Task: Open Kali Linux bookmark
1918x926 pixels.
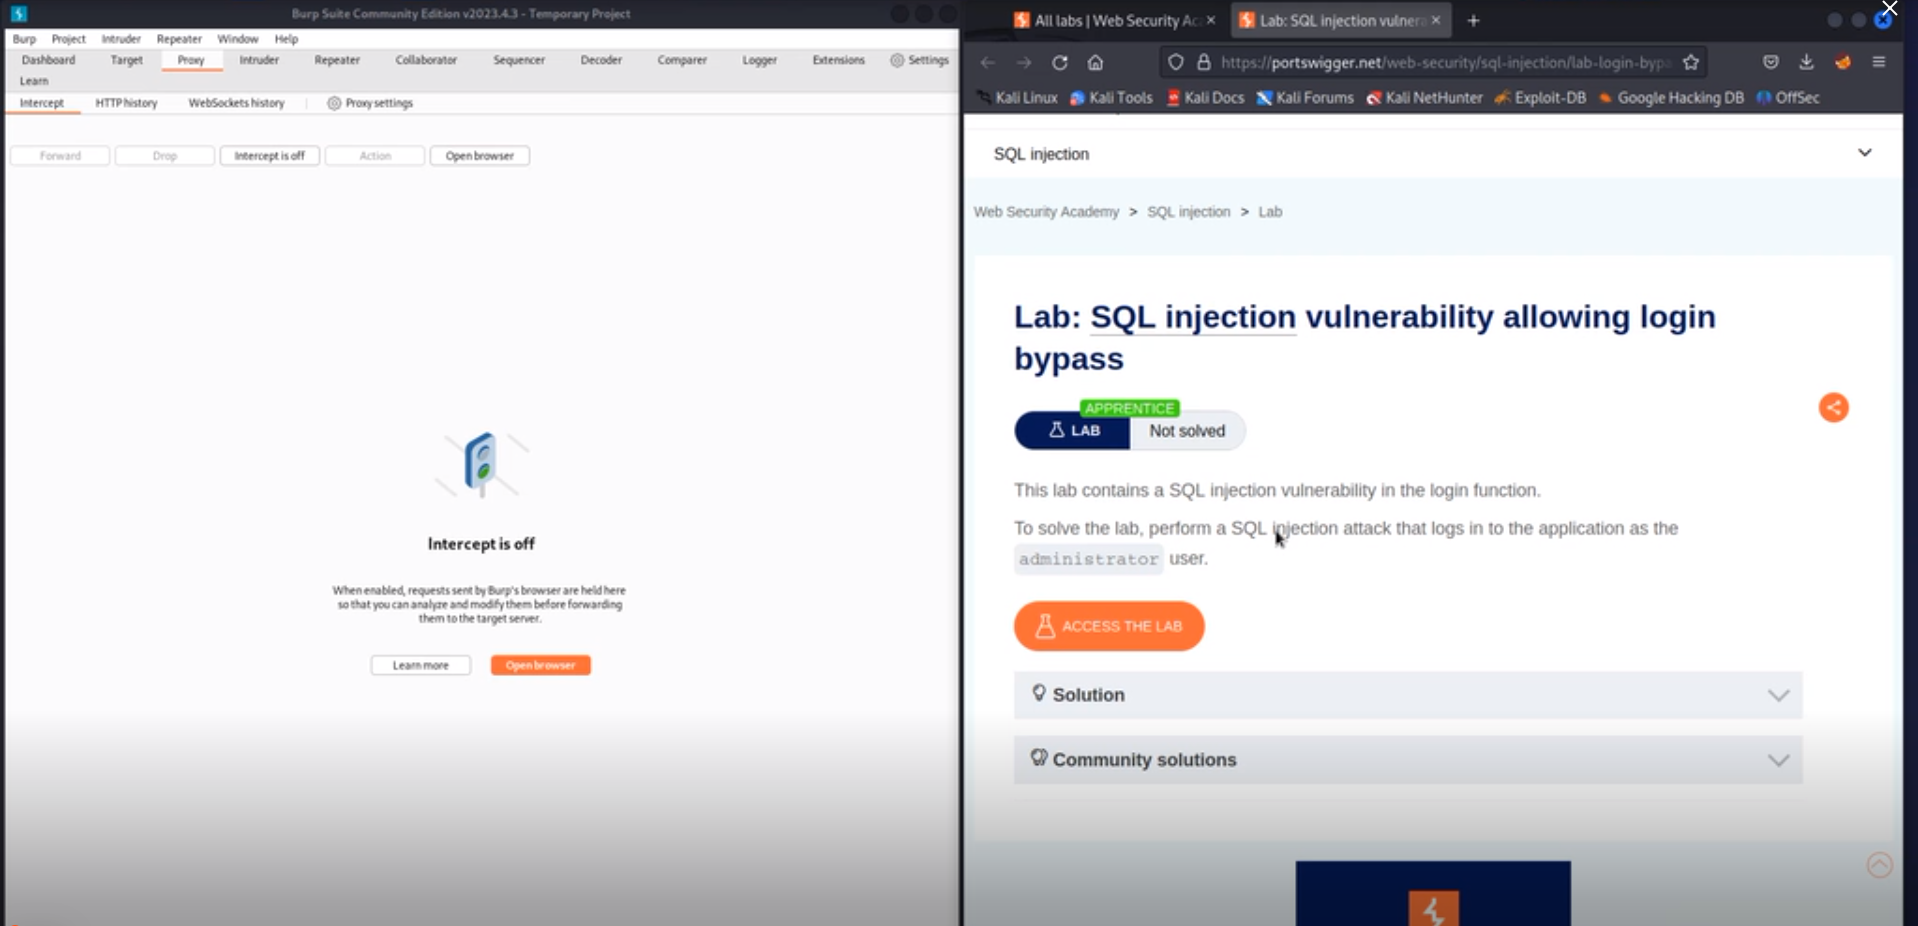Action: pos(1018,98)
